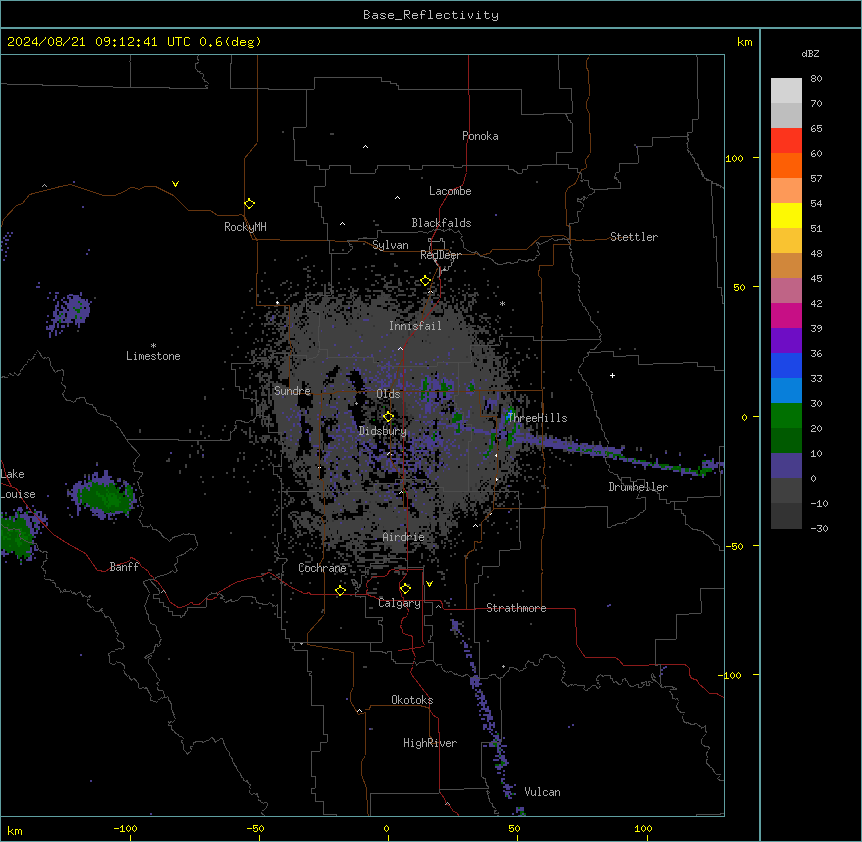
Task: Click the asterisk marker east of Innisfail
Action: (x=502, y=303)
